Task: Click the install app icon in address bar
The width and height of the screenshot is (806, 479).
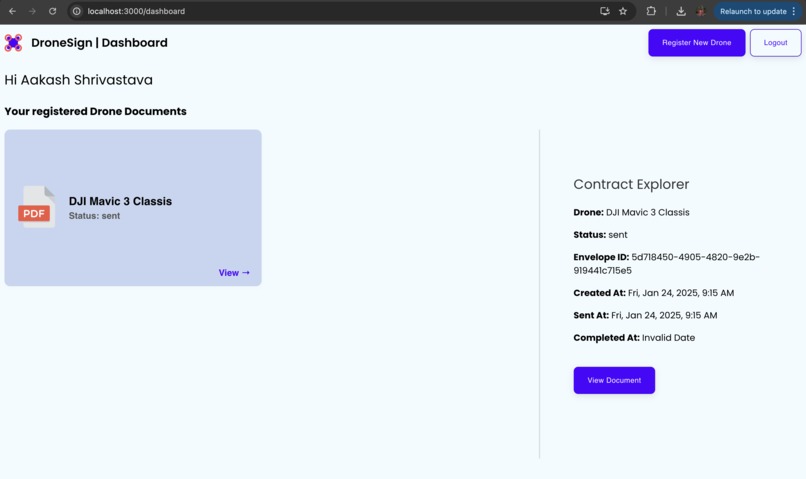Action: pos(604,11)
